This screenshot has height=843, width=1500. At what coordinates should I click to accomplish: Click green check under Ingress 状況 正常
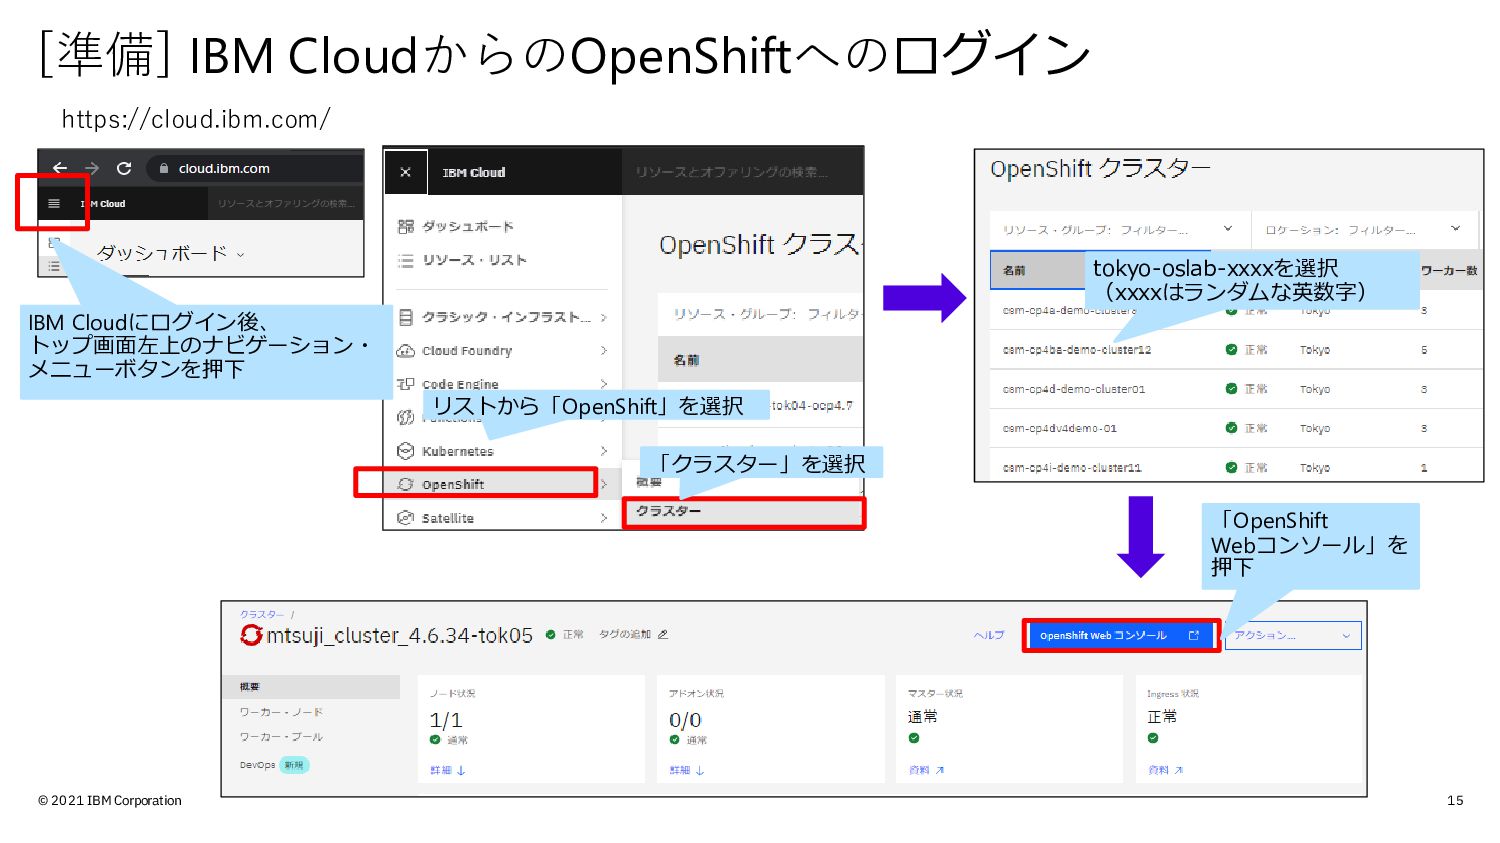coord(1153,738)
